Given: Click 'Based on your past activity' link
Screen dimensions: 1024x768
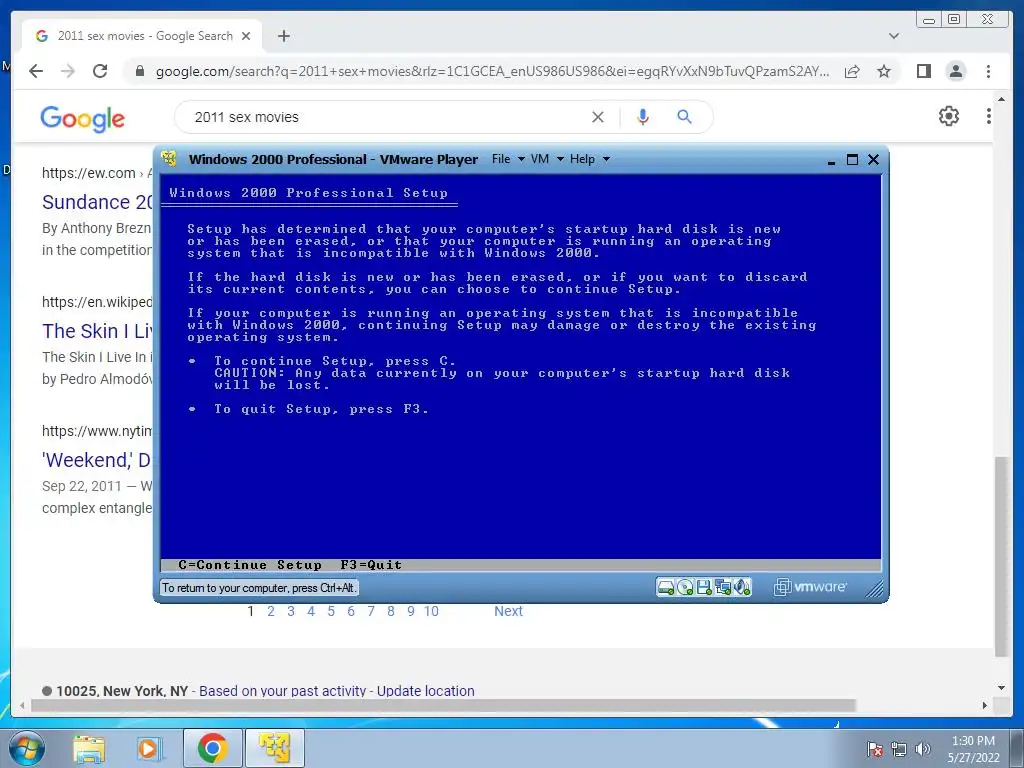Looking at the screenshot, I should click(282, 691).
